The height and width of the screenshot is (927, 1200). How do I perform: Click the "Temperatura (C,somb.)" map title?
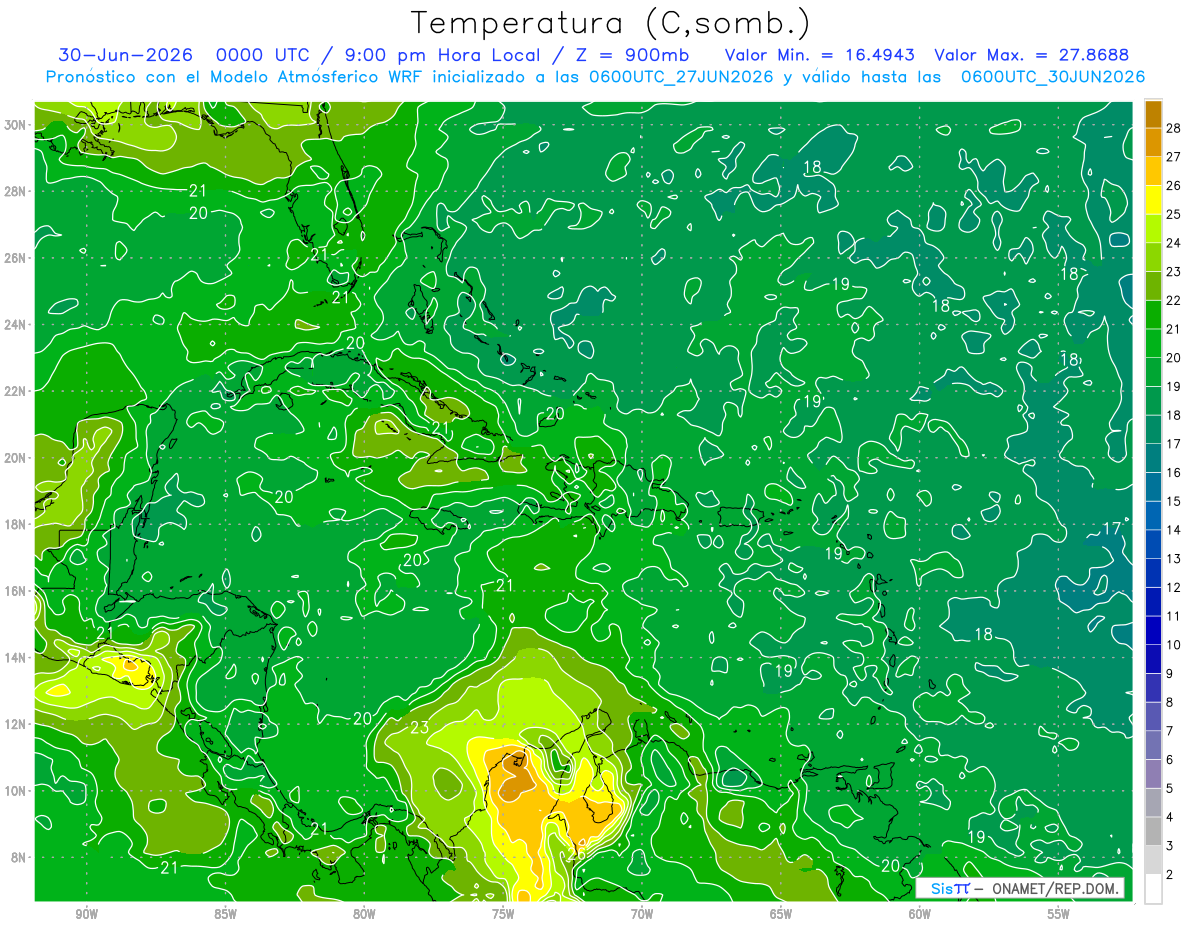pyautogui.click(x=610, y=24)
